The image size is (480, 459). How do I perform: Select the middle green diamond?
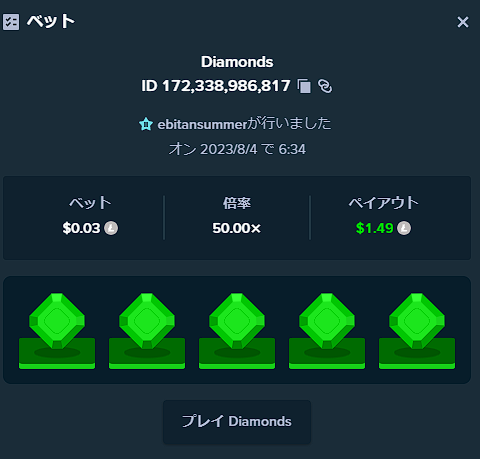237,331
